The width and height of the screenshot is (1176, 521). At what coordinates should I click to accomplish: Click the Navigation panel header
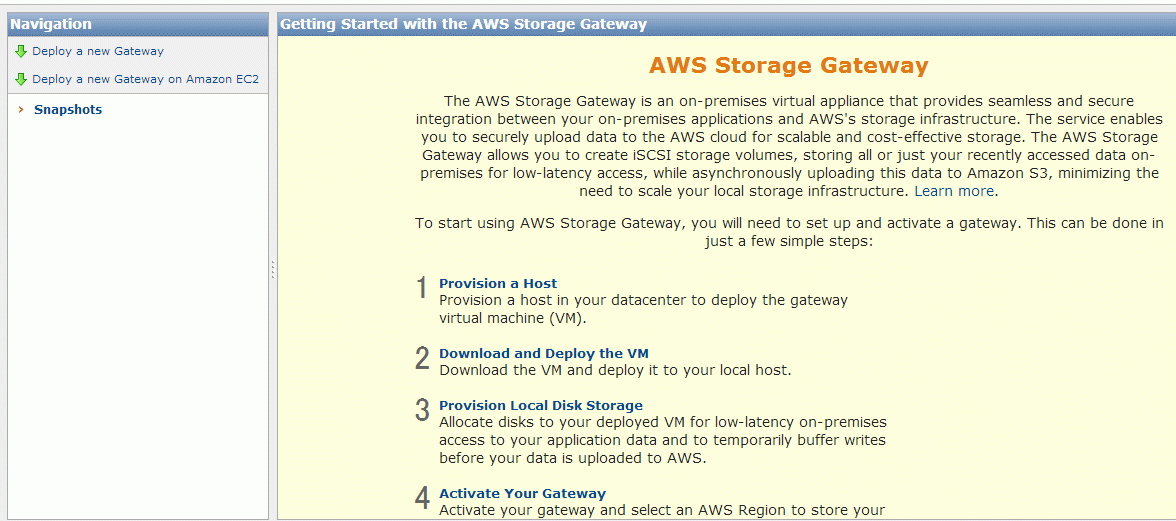point(138,24)
